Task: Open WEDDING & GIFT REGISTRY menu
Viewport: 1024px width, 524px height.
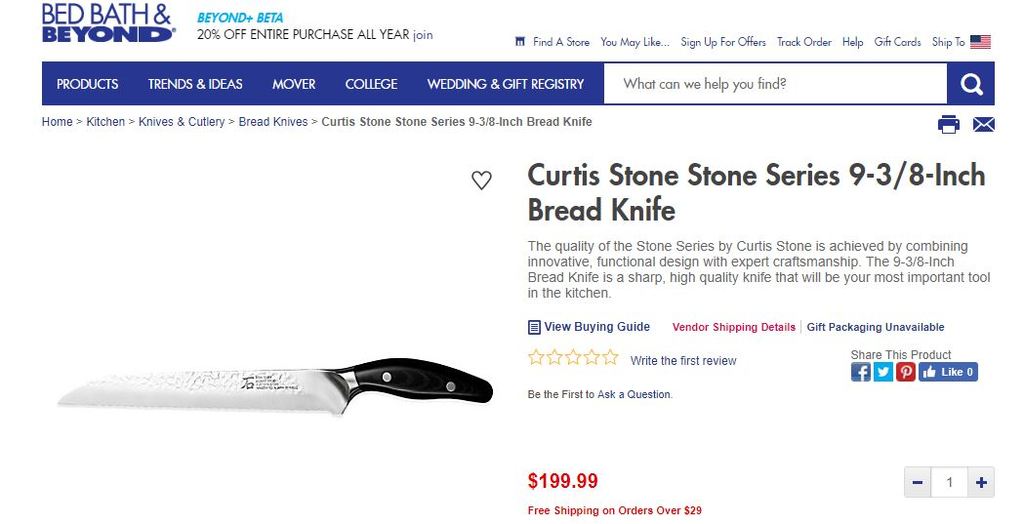Action: pyautogui.click(x=505, y=84)
